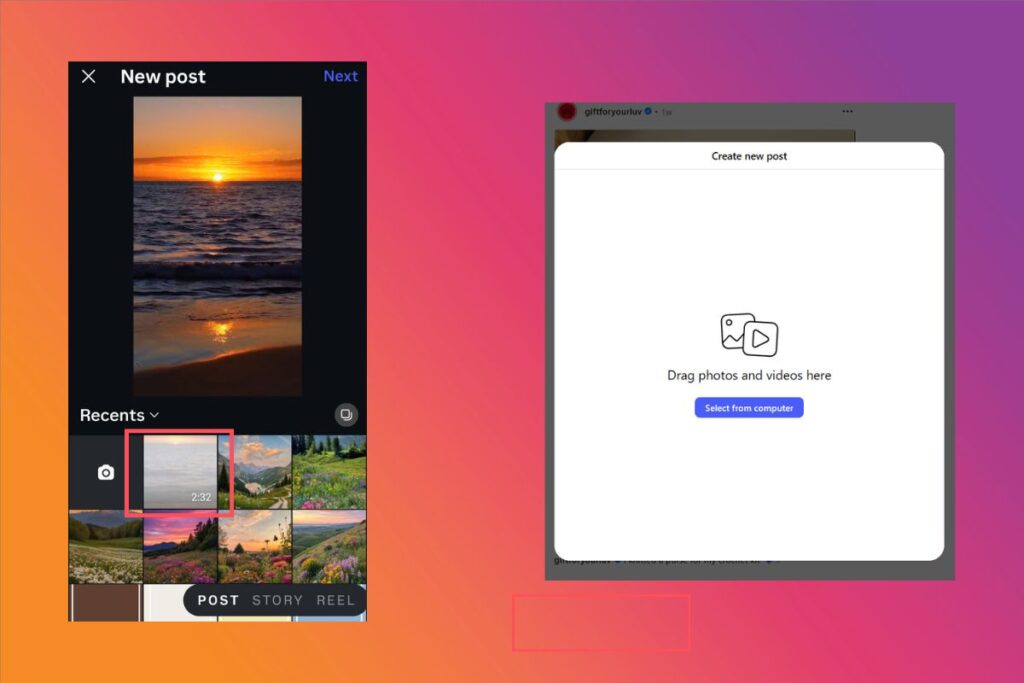The height and width of the screenshot is (683, 1024).
Task: Toggle multiple photo selection mode
Action: point(346,414)
